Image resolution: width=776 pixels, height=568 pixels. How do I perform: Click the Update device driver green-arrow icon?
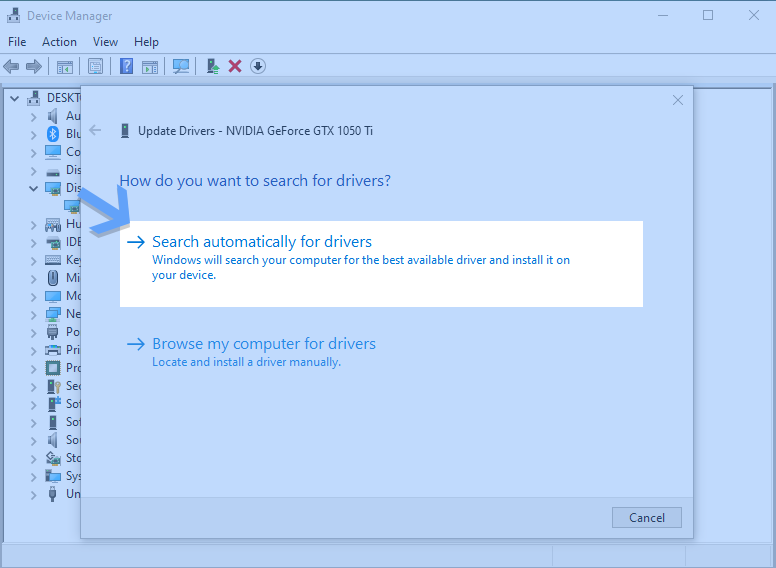(213, 66)
